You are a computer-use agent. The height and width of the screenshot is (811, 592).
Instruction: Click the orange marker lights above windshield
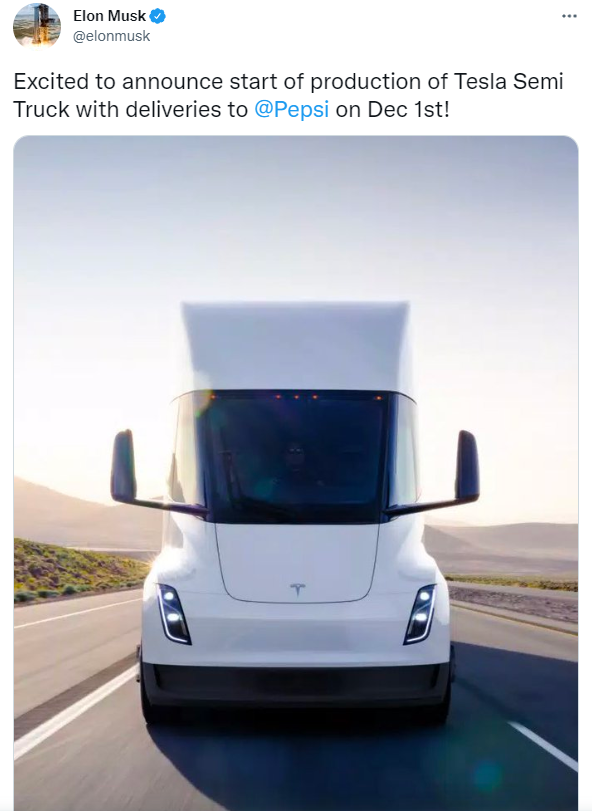[x=296, y=397]
